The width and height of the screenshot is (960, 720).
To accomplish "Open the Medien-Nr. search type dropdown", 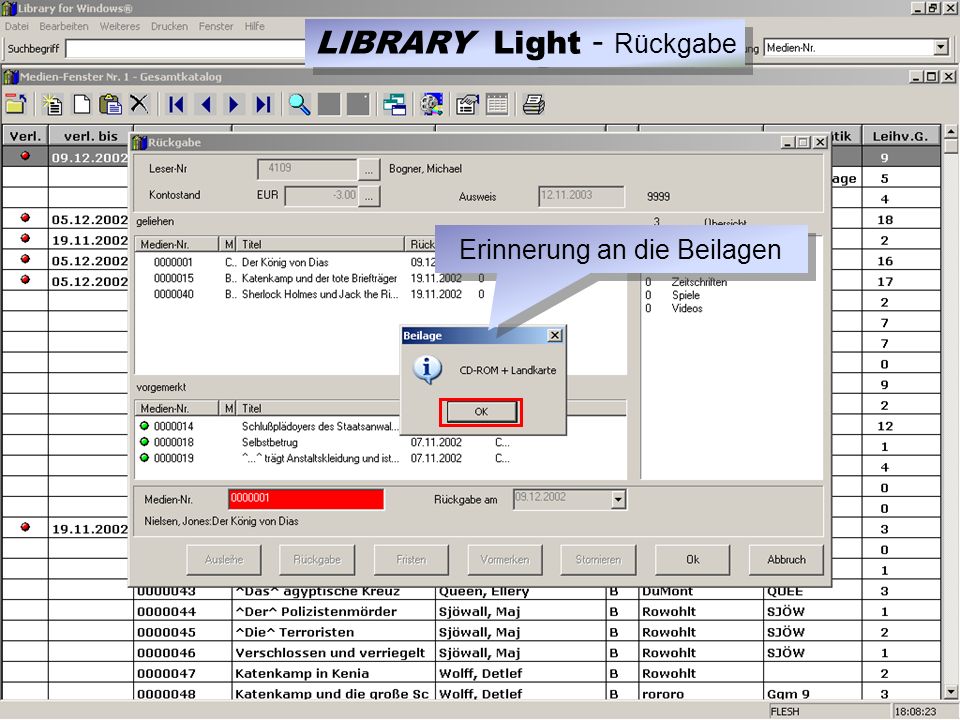I will click(941, 48).
